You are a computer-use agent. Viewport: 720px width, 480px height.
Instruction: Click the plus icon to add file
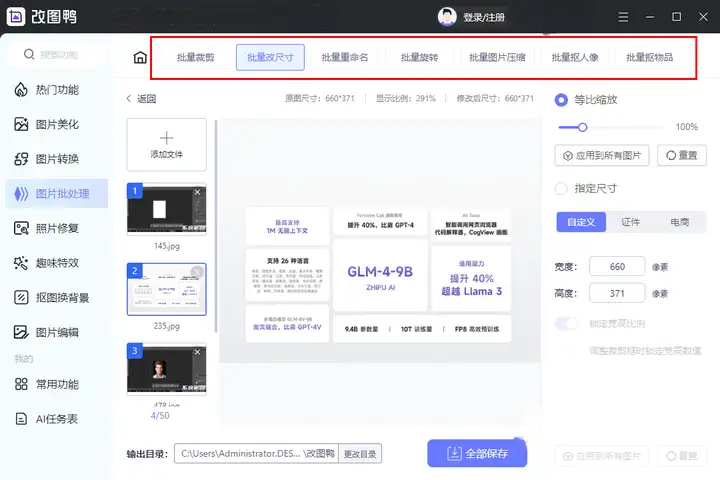pos(167,138)
